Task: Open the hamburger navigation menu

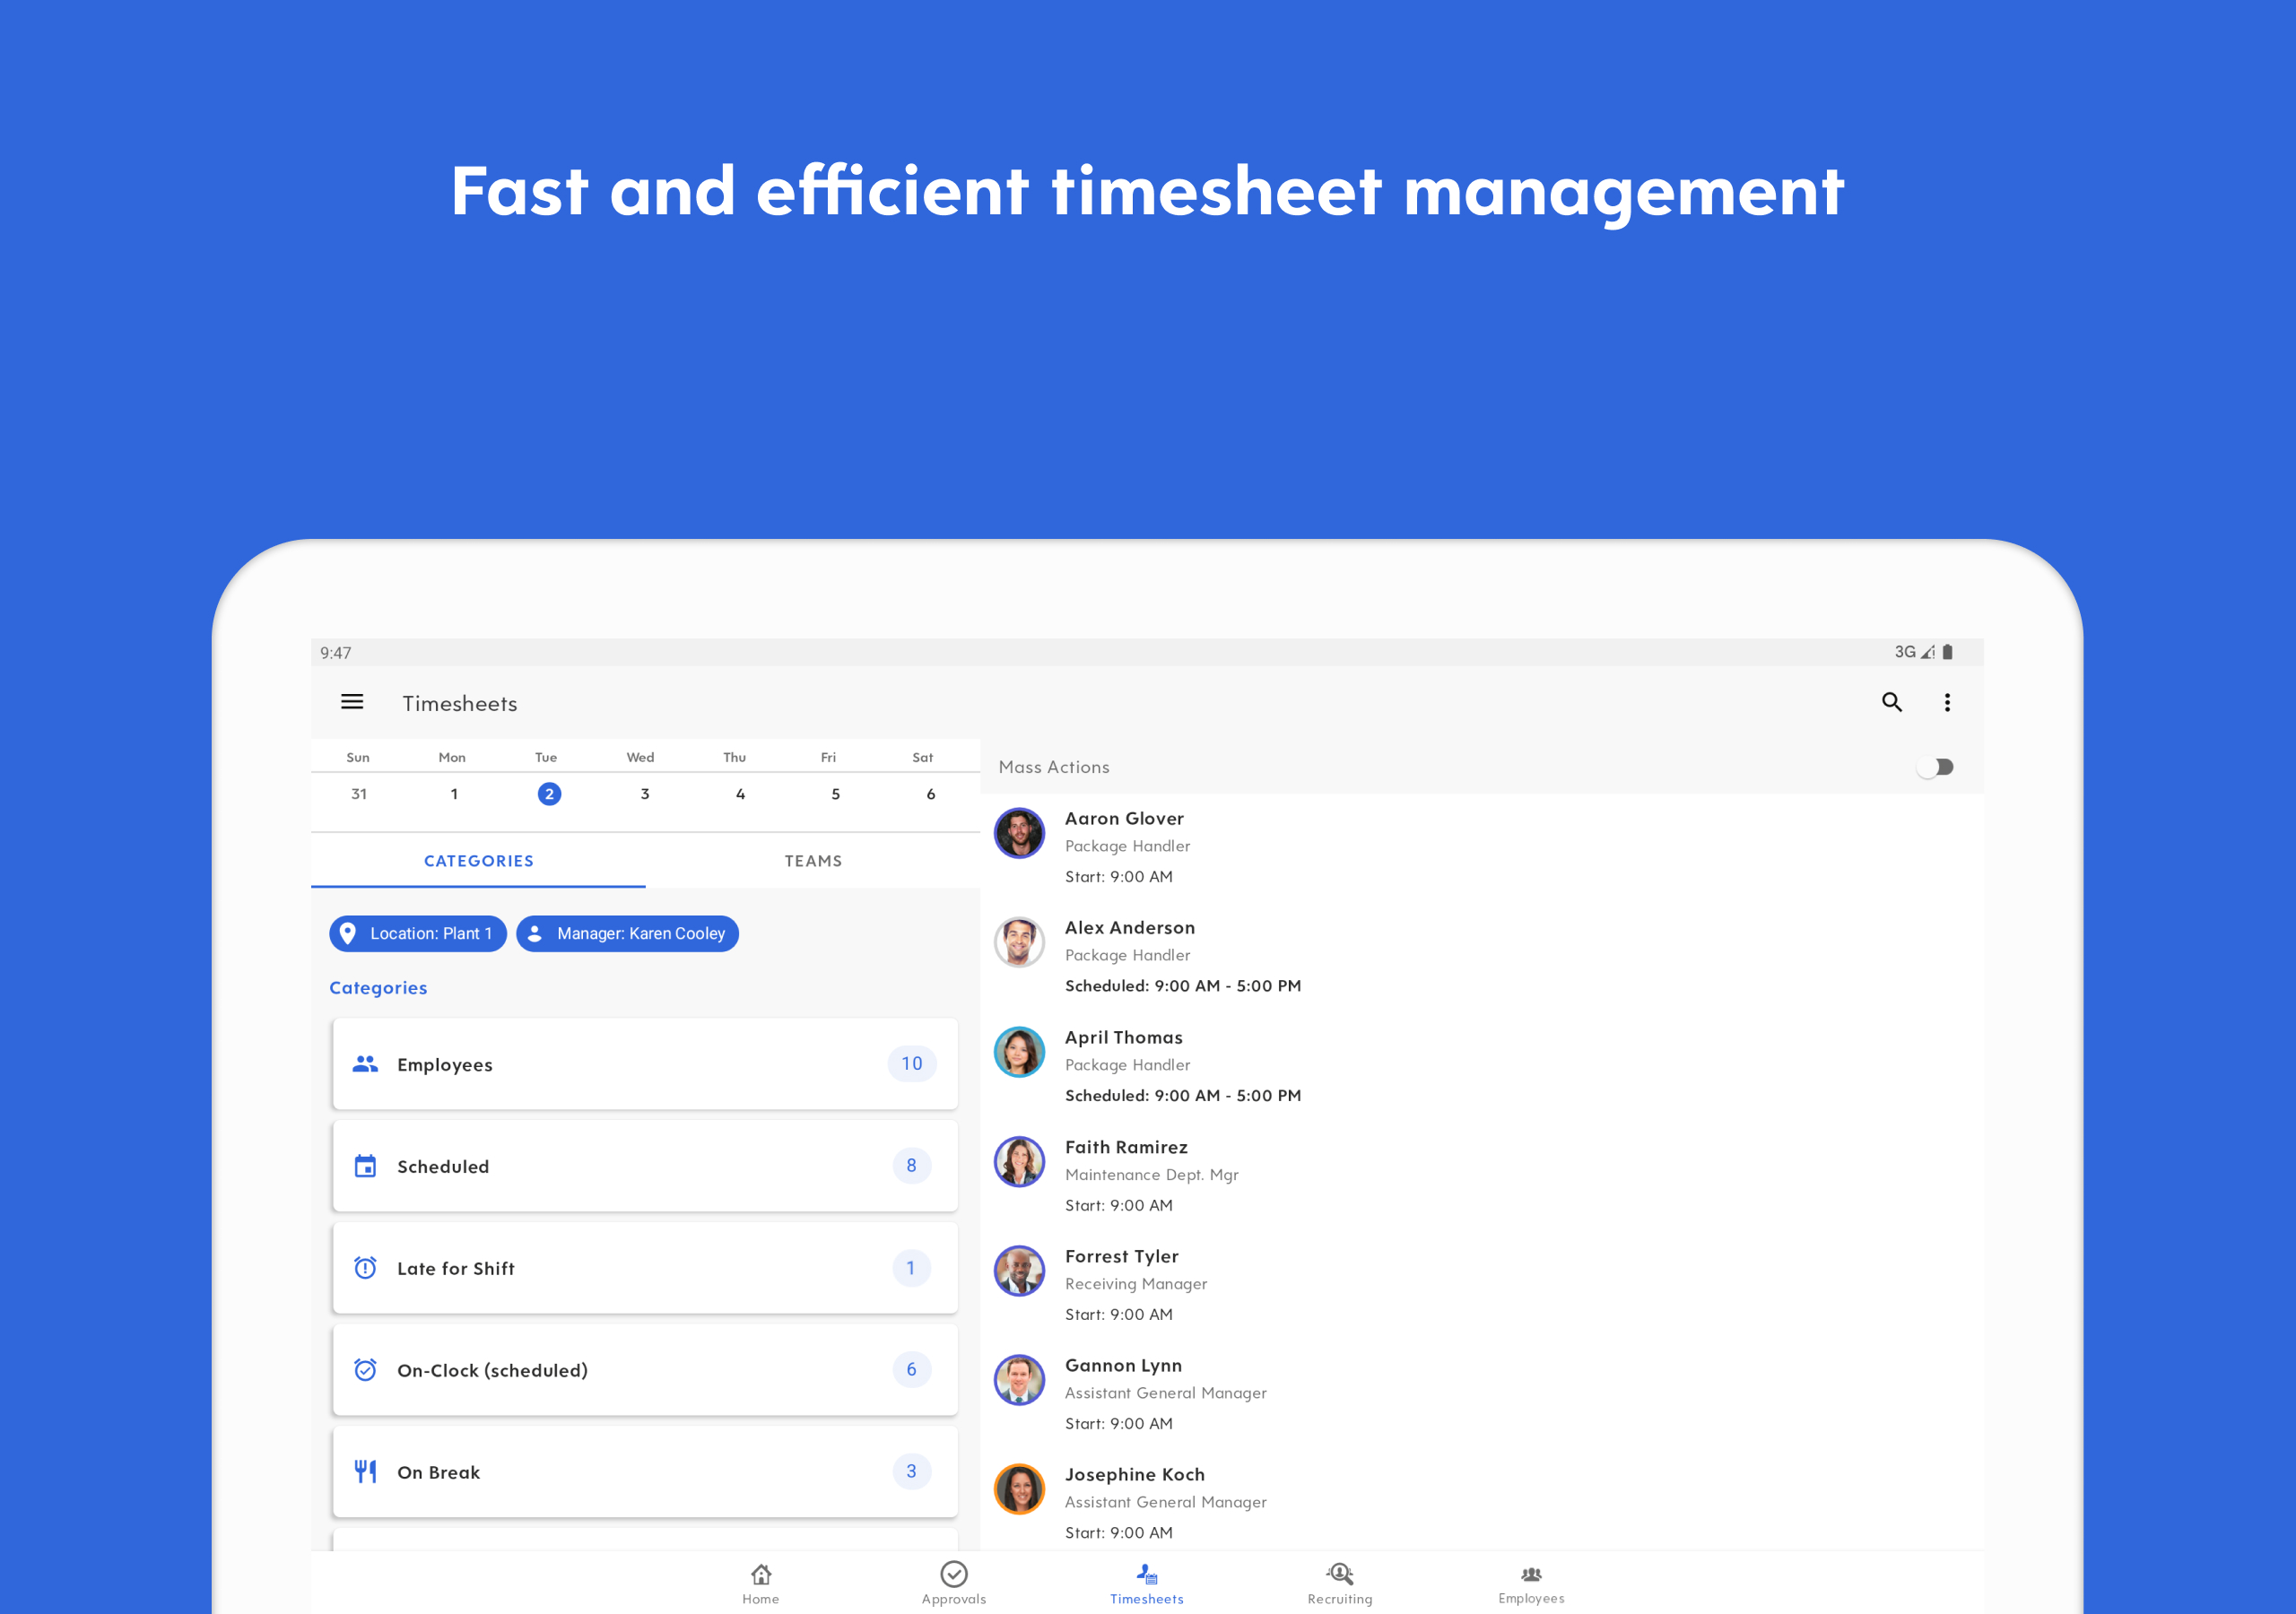Action: tap(352, 702)
